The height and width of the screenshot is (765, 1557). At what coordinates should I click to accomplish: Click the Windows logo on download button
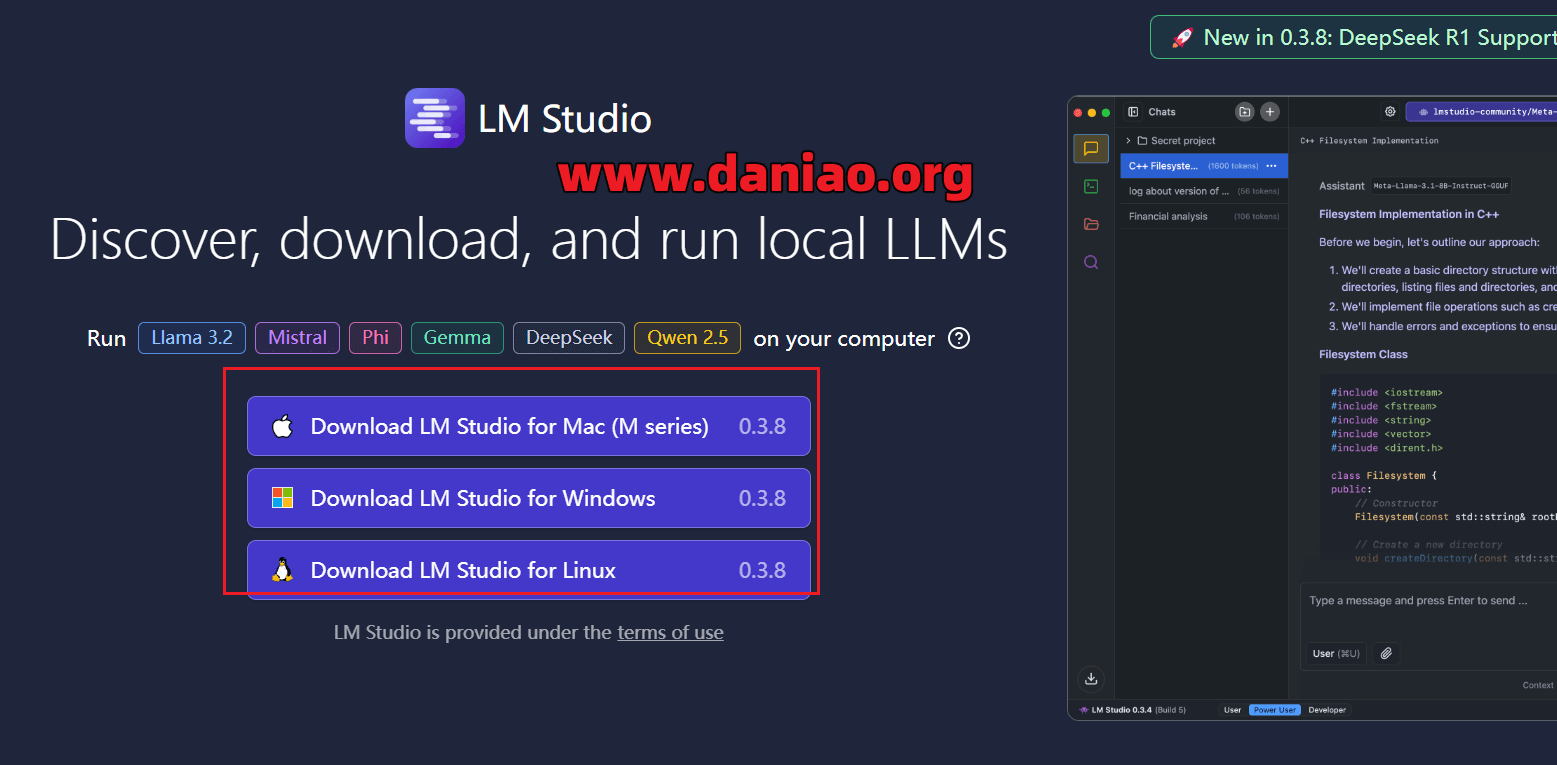click(x=283, y=498)
